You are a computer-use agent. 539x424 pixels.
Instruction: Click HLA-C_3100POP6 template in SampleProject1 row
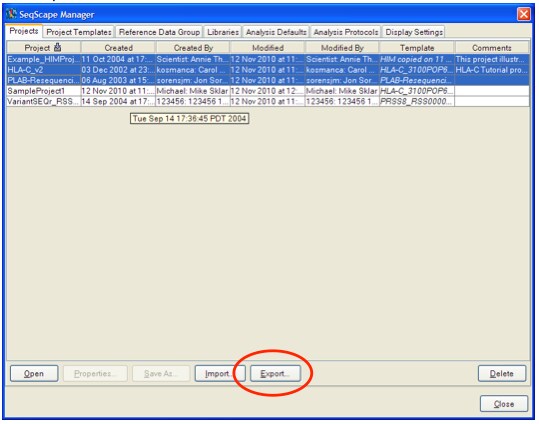point(417,91)
